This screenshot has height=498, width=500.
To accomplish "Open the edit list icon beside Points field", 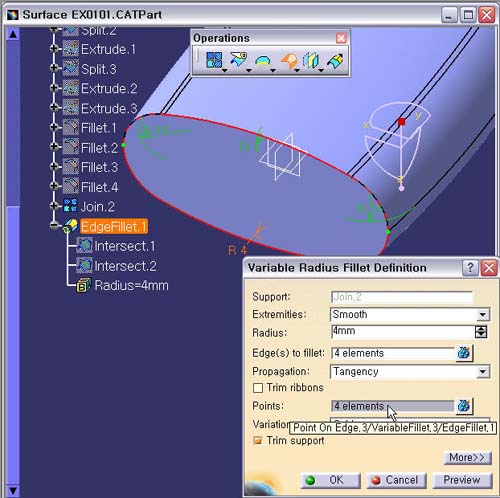I will (x=464, y=406).
